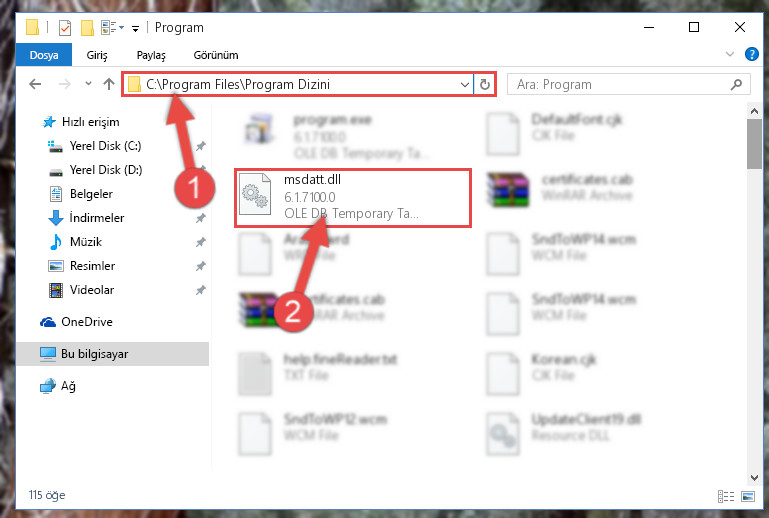Select the msdatt.dll file
769x518 pixels.
tap(353, 198)
